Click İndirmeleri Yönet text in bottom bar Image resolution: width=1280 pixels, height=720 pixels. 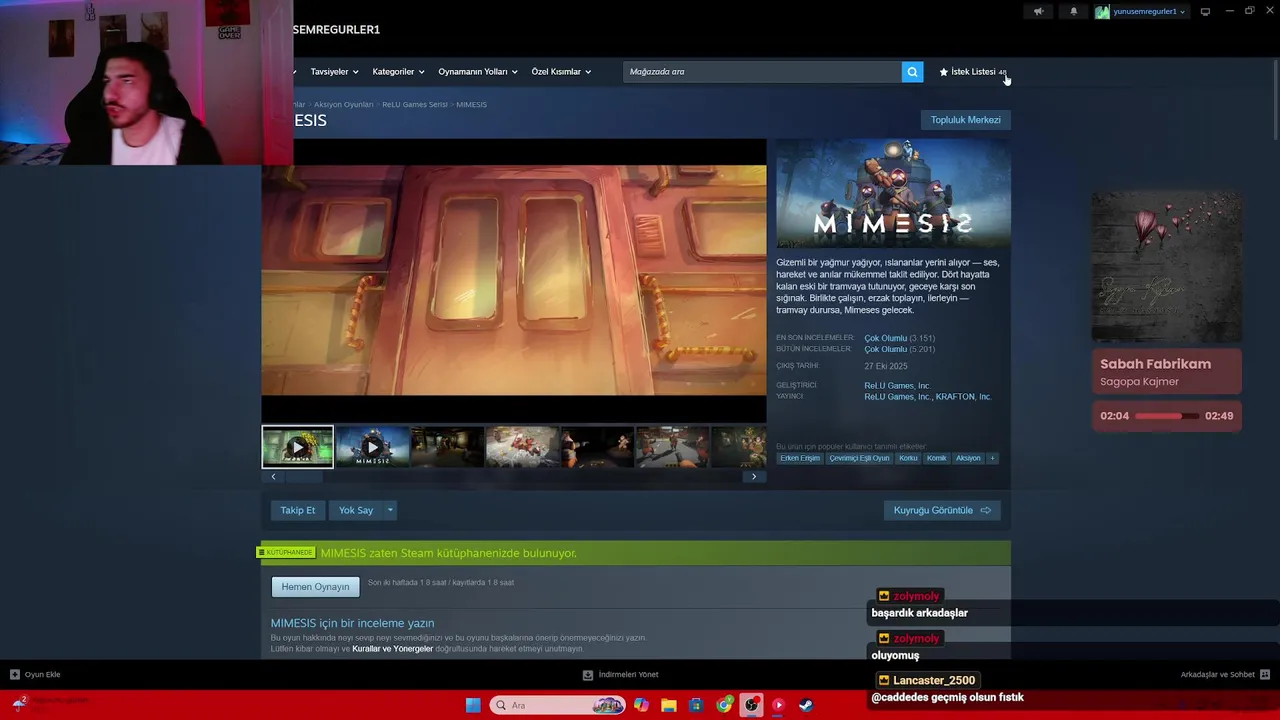click(x=628, y=674)
